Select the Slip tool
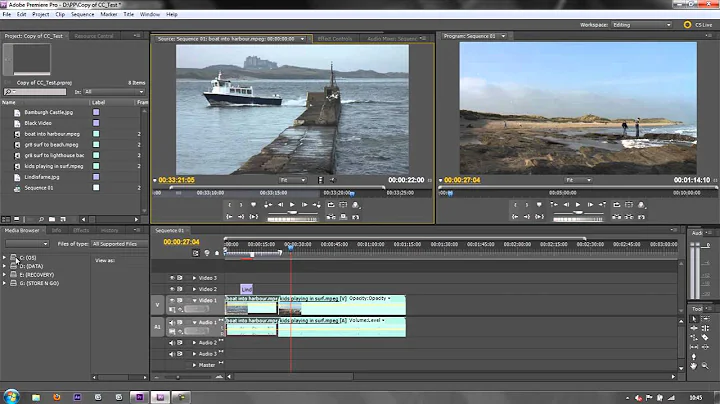Viewport: 720px width, 404px height. pyautogui.click(x=694, y=347)
